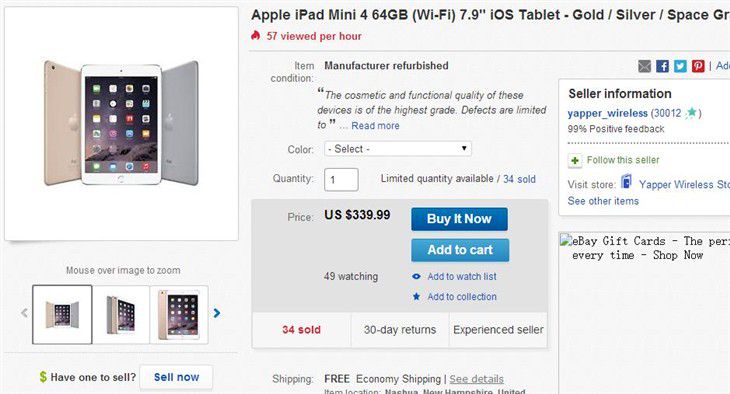Share the listing on Twitter
The width and height of the screenshot is (730, 394).
point(680,66)
